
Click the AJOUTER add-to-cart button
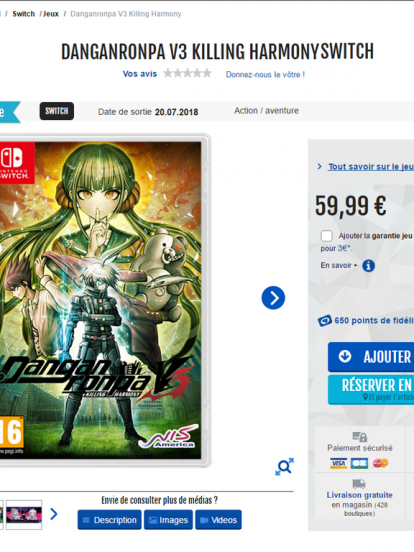coord(371,357)
